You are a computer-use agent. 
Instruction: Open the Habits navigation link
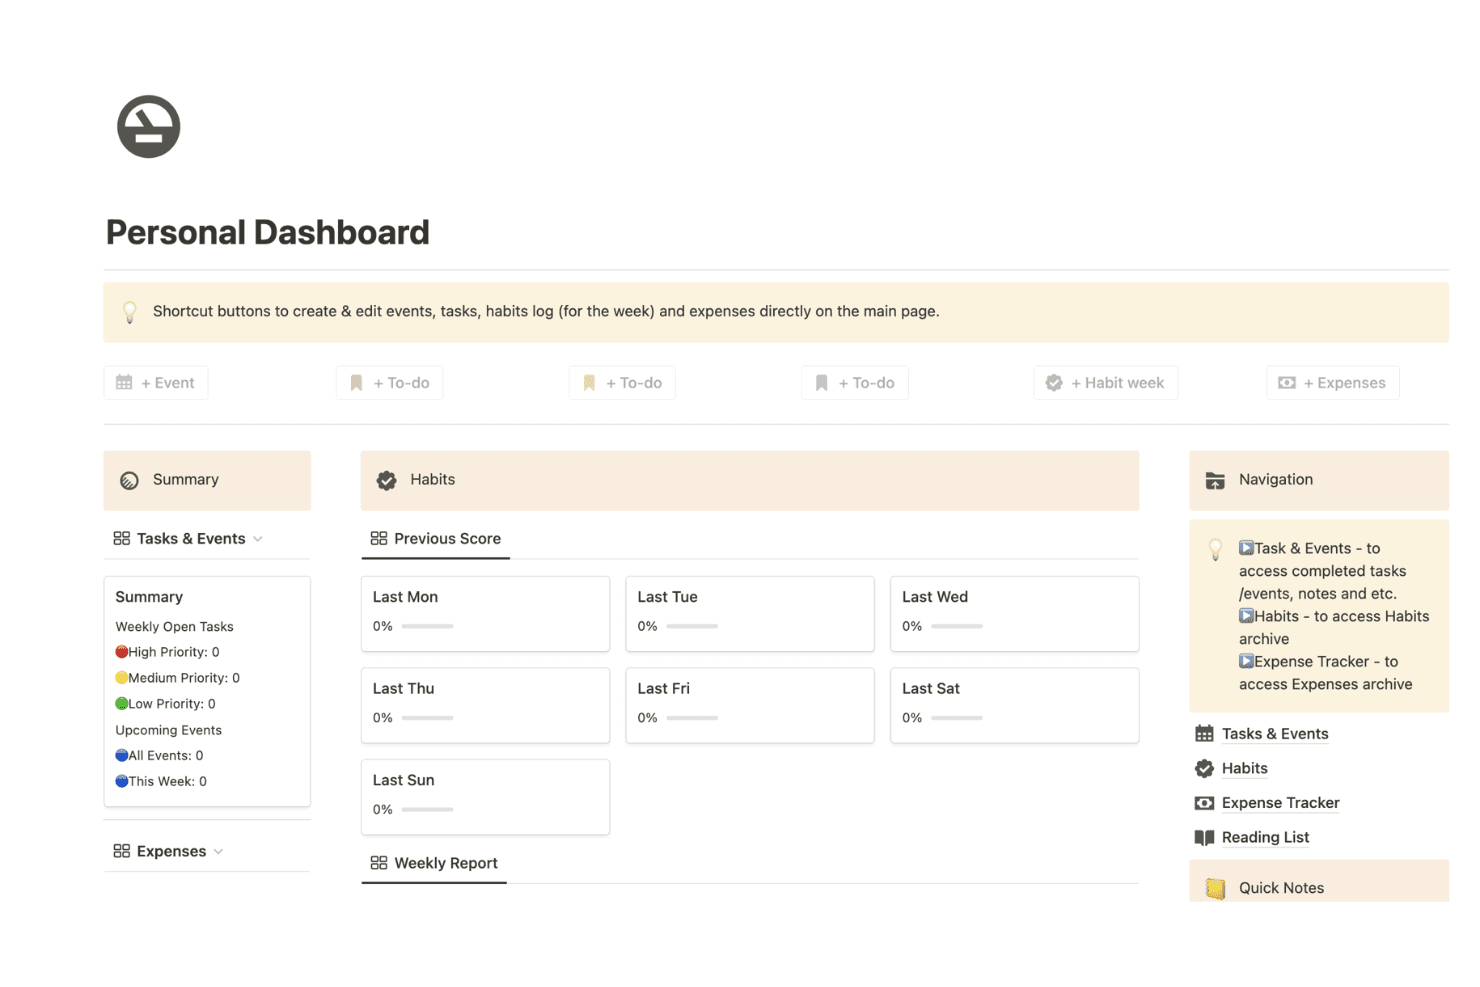[1245, 768]
